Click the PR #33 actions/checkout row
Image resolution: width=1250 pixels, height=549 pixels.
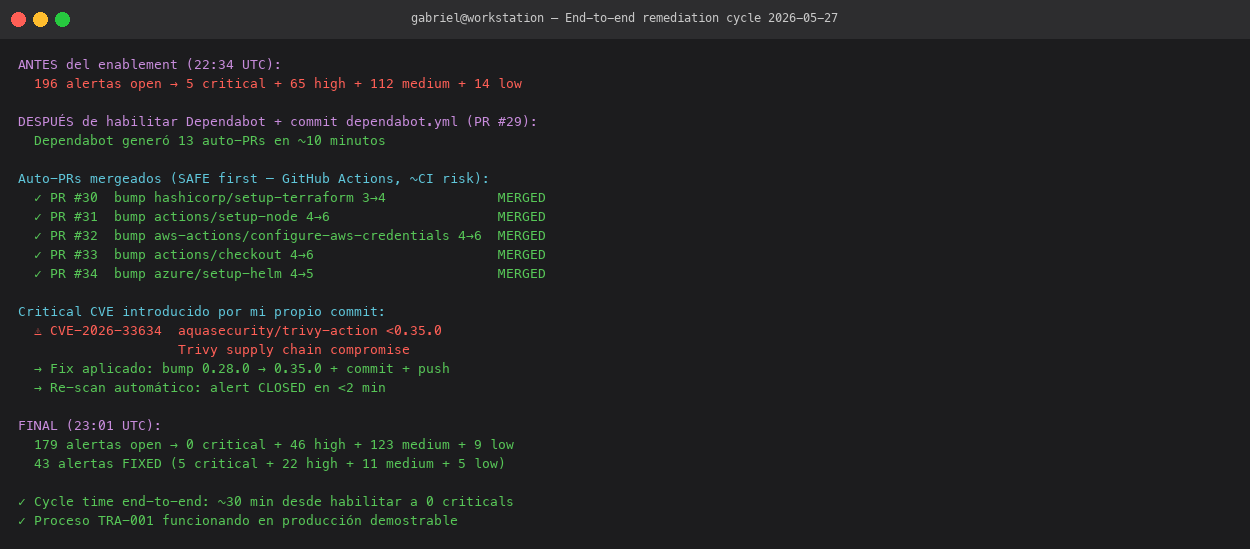[290, 255]
